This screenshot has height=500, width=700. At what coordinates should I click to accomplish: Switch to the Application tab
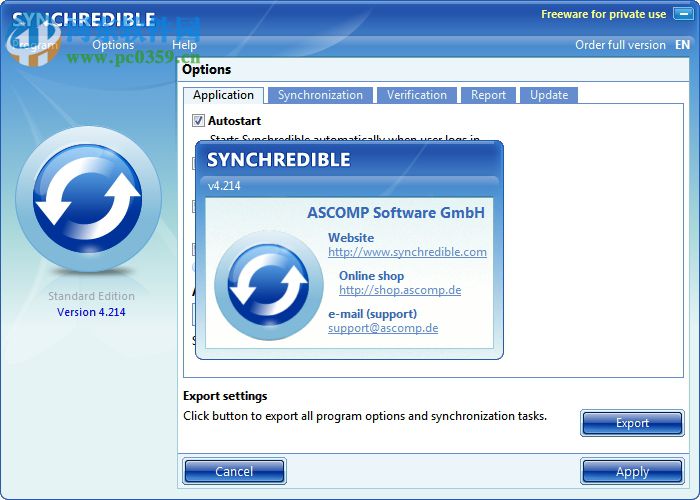click(x=224, y=95)
